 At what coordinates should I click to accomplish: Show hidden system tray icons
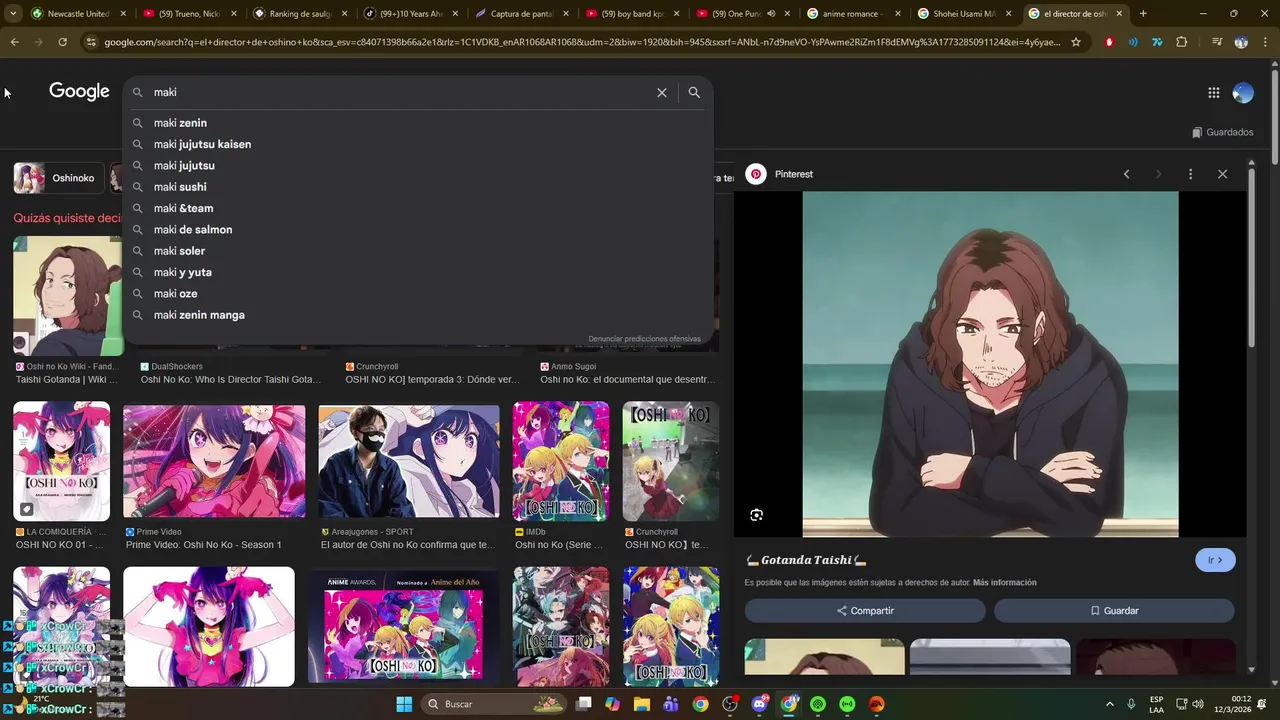pos(1109,704)
